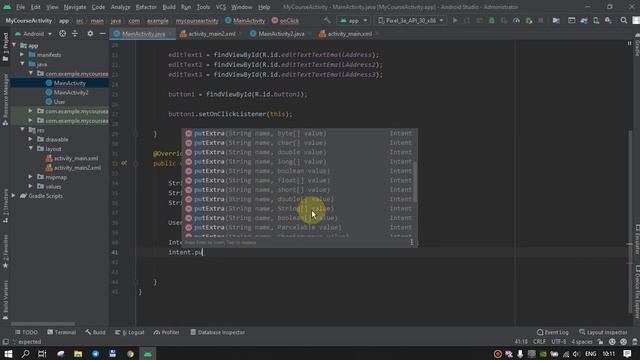
Task: Click editor line 41 after intent.pu
Action: (203, 252)
